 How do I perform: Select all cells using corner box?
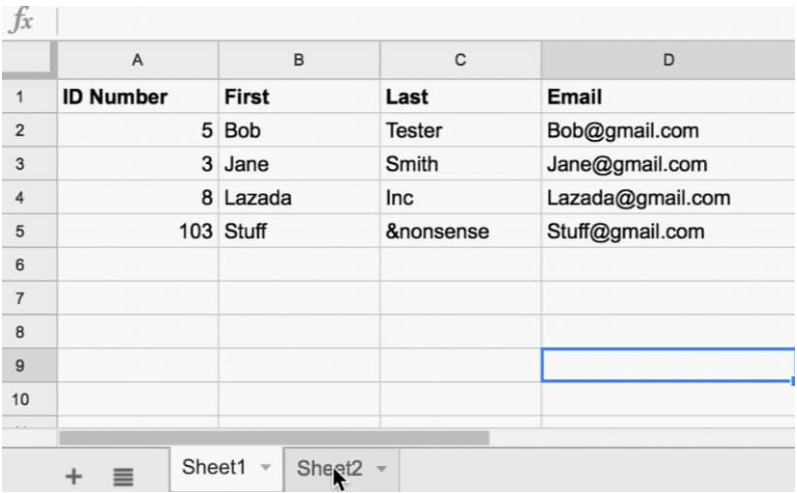click(28, 60)
